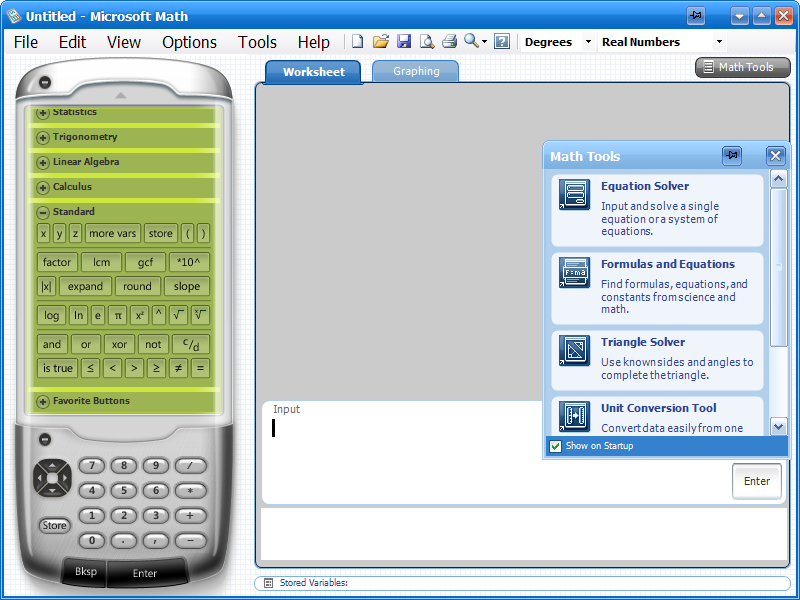
Task: Click the Help question mark icon
Action: click(x=502, y=41)
